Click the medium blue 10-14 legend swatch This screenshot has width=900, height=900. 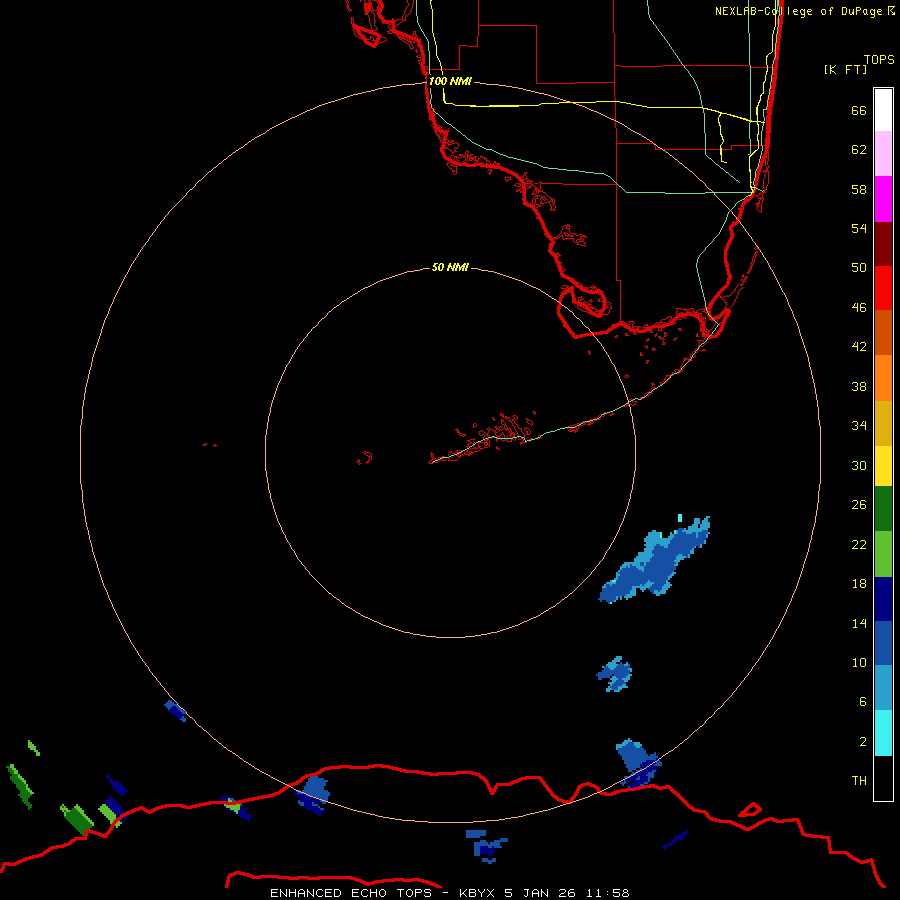click(883, 643)
